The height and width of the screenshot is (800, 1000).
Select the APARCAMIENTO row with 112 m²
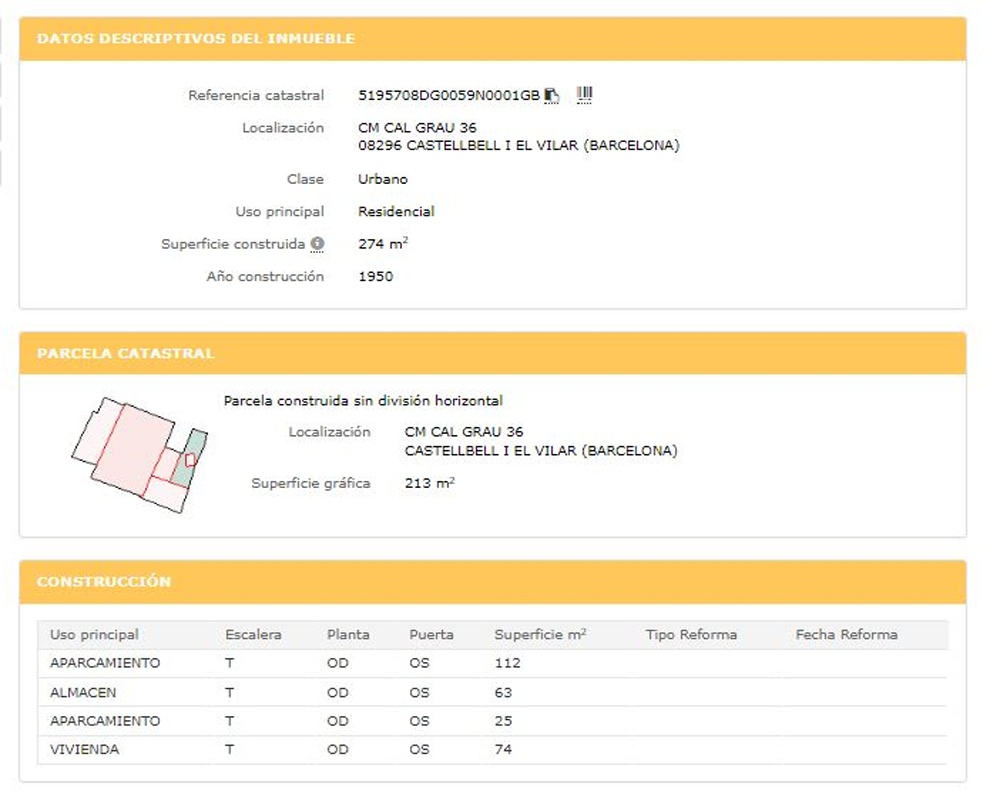[492, 663]
